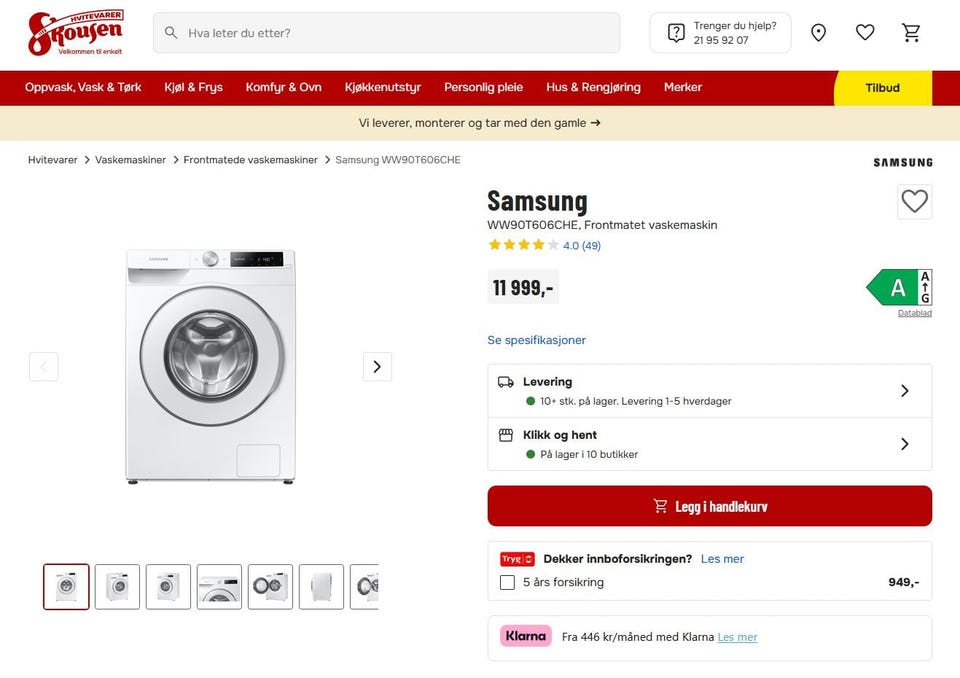Click the 4.0 star rating

click(x=543, y=245)
